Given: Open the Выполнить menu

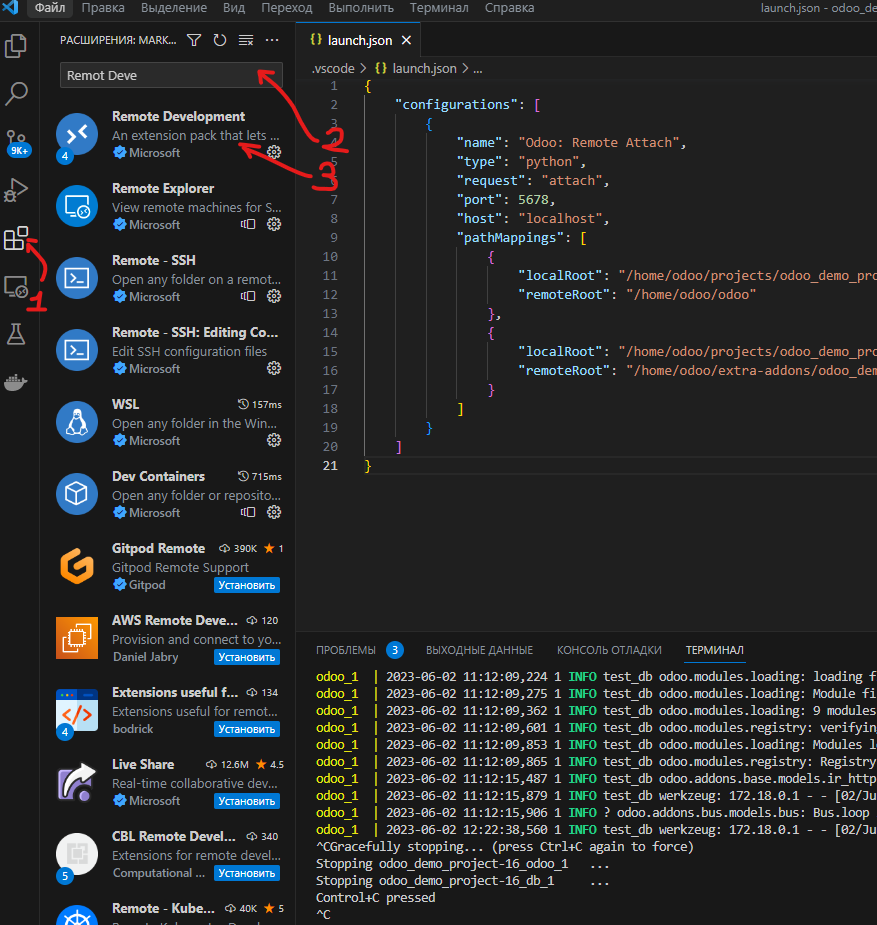Looking at the screenshot, I should point(361,8).
